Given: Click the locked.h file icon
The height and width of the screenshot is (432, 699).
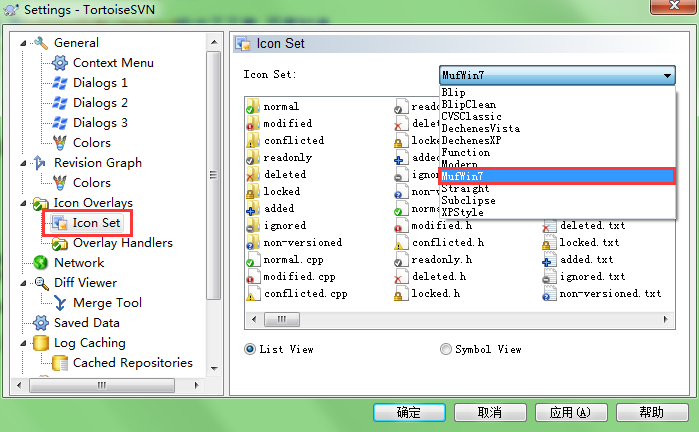Looking at the screenshot, I should pos(401,293).
